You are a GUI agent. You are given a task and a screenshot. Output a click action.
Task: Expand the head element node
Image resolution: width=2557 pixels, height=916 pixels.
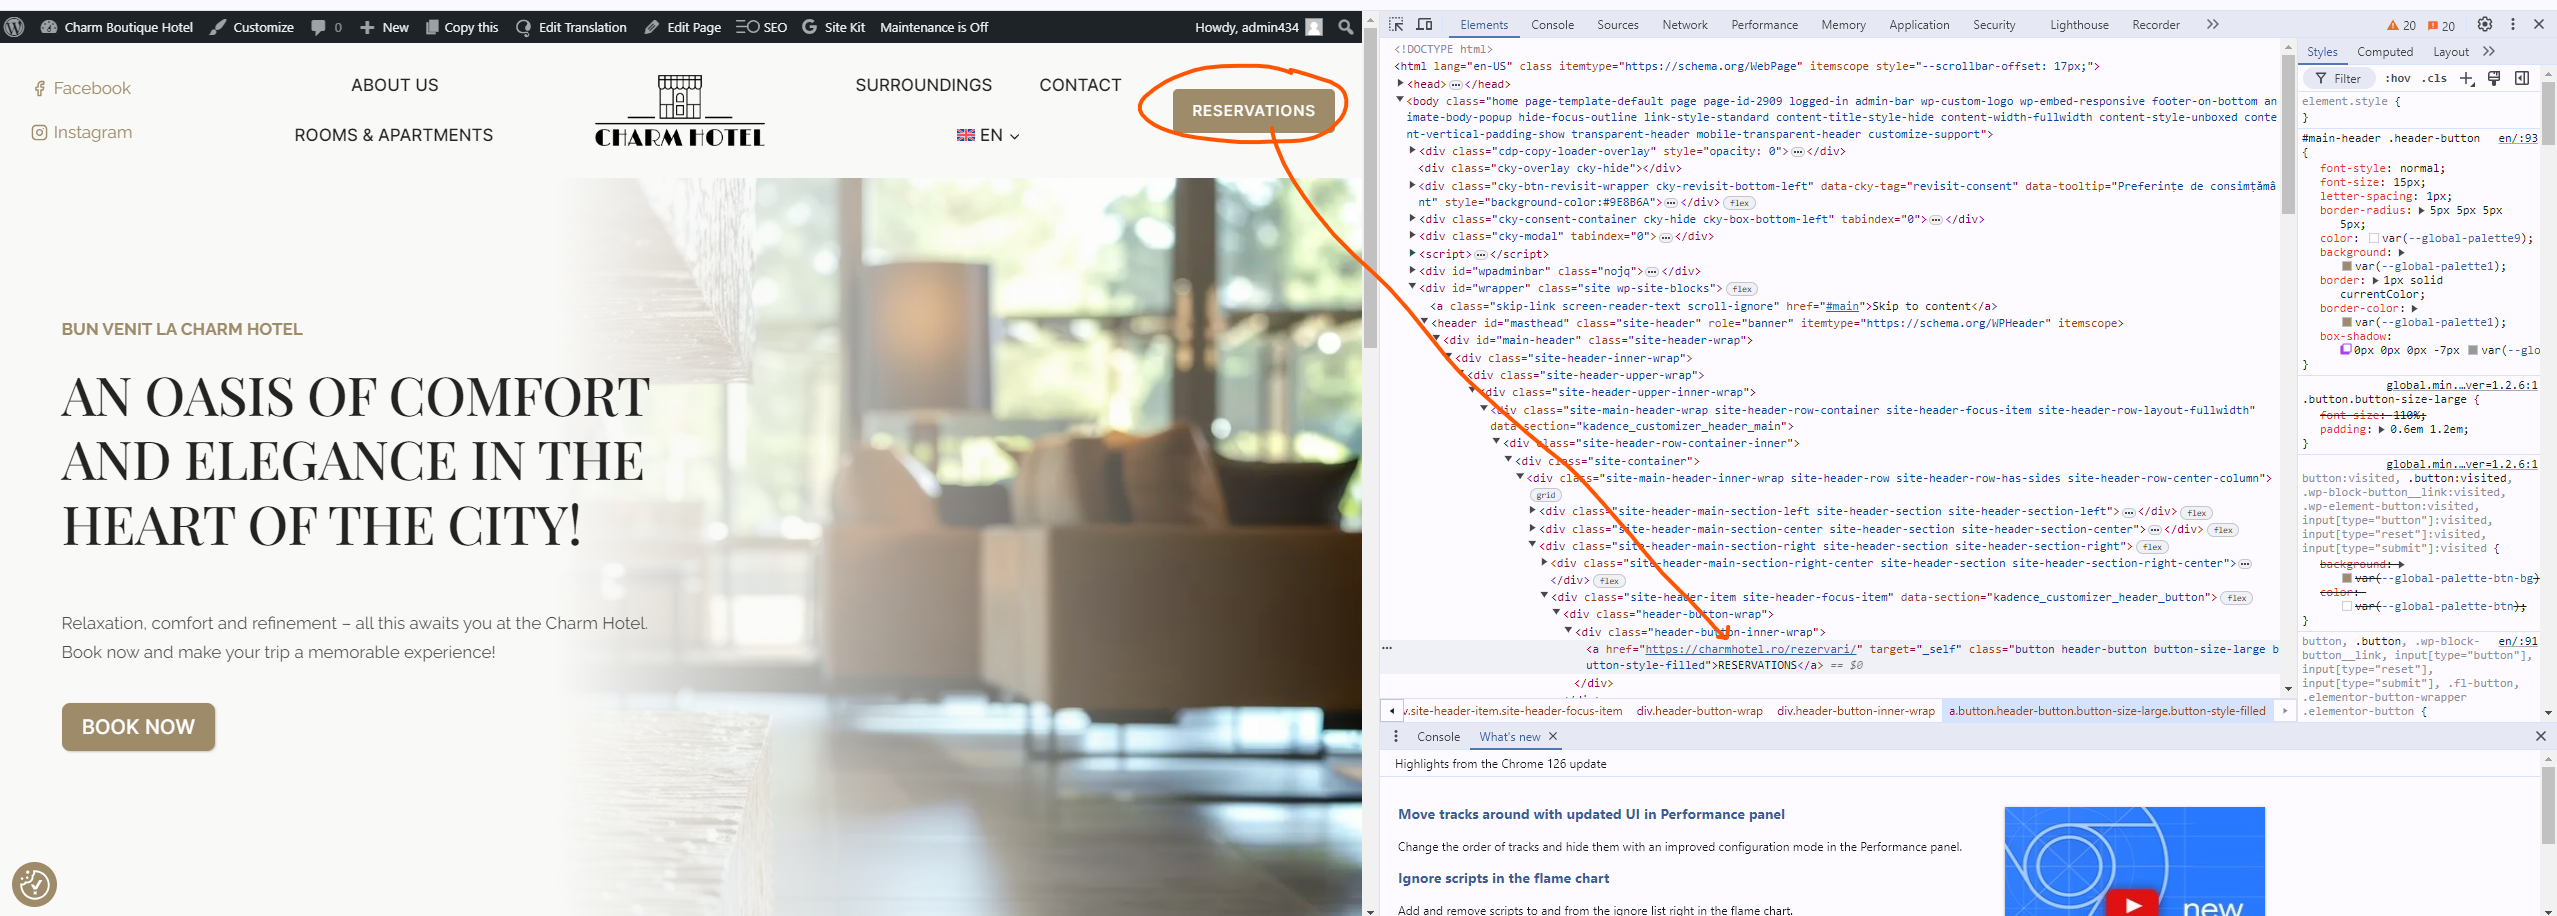(1400, 84)
